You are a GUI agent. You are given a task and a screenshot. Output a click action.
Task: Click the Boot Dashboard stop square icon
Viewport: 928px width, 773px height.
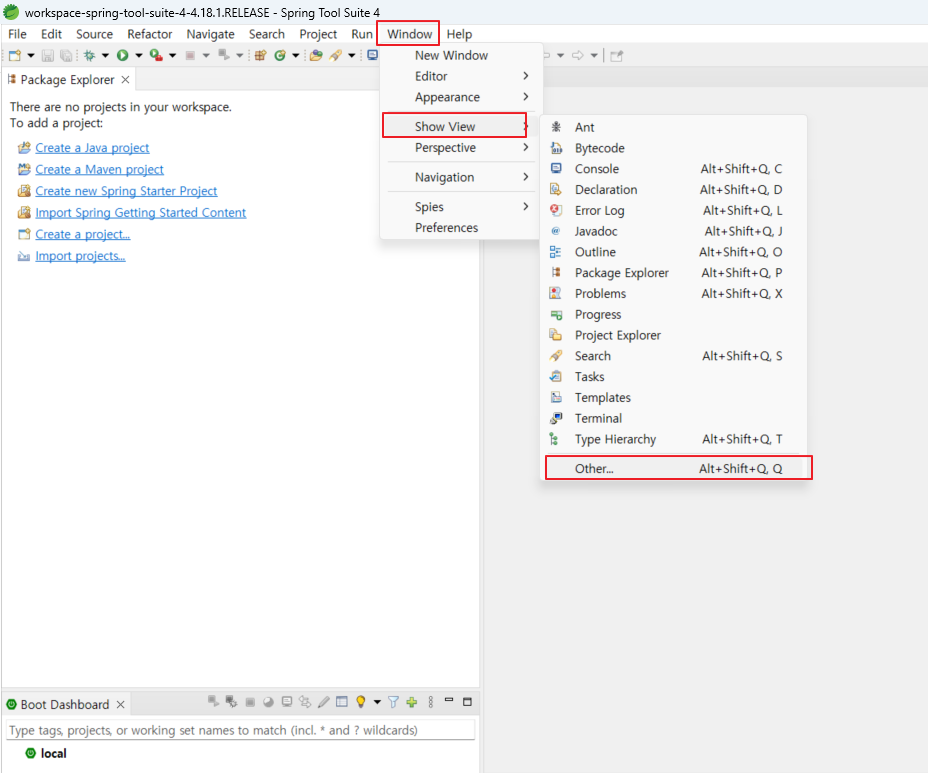[x=250, y=703]
